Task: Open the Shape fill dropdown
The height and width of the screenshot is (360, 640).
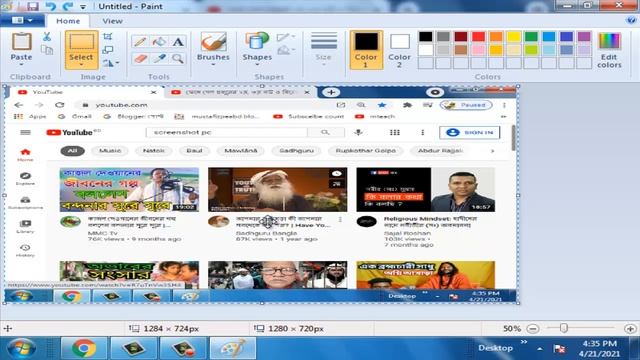Action: click(286, 50)
